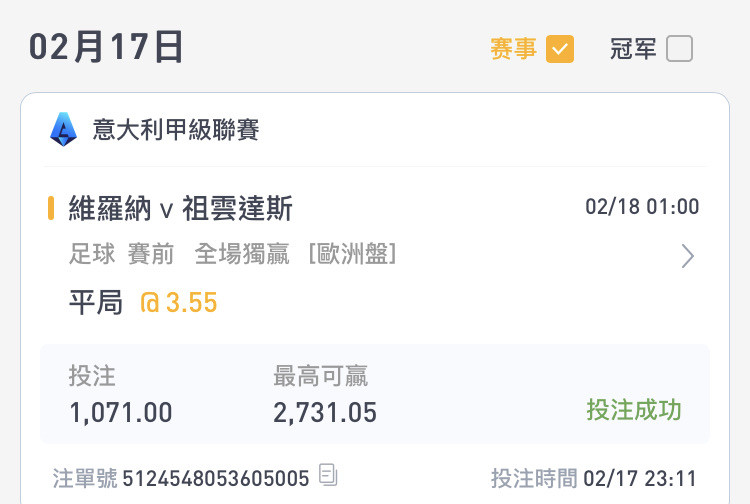Click the 02月17日 date heading
The image size is (750, 504).
tap(106, 46)
